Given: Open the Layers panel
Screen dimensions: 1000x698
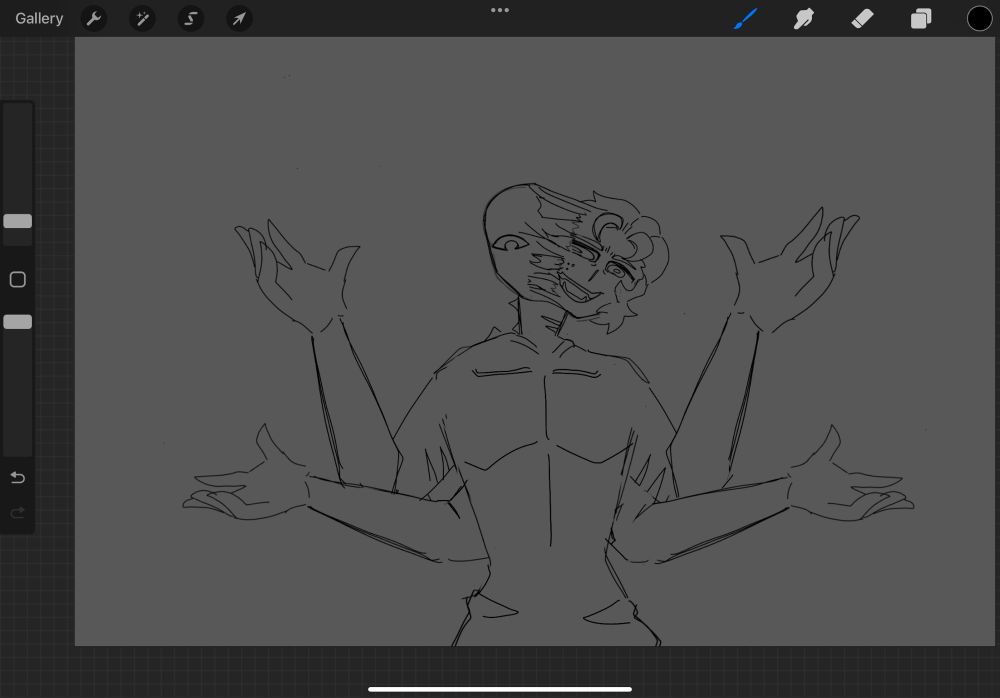Looking at the screenshot, I should tap(921, 19).
